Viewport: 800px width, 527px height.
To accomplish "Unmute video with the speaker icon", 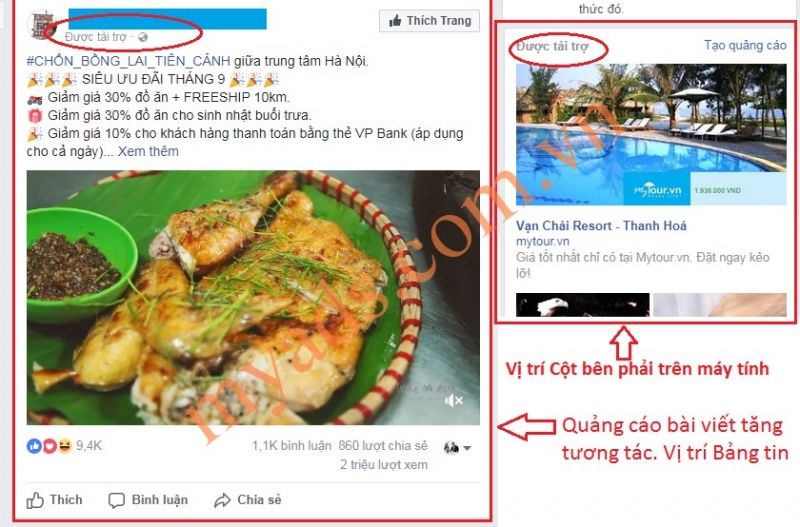I will coord(453,400).
